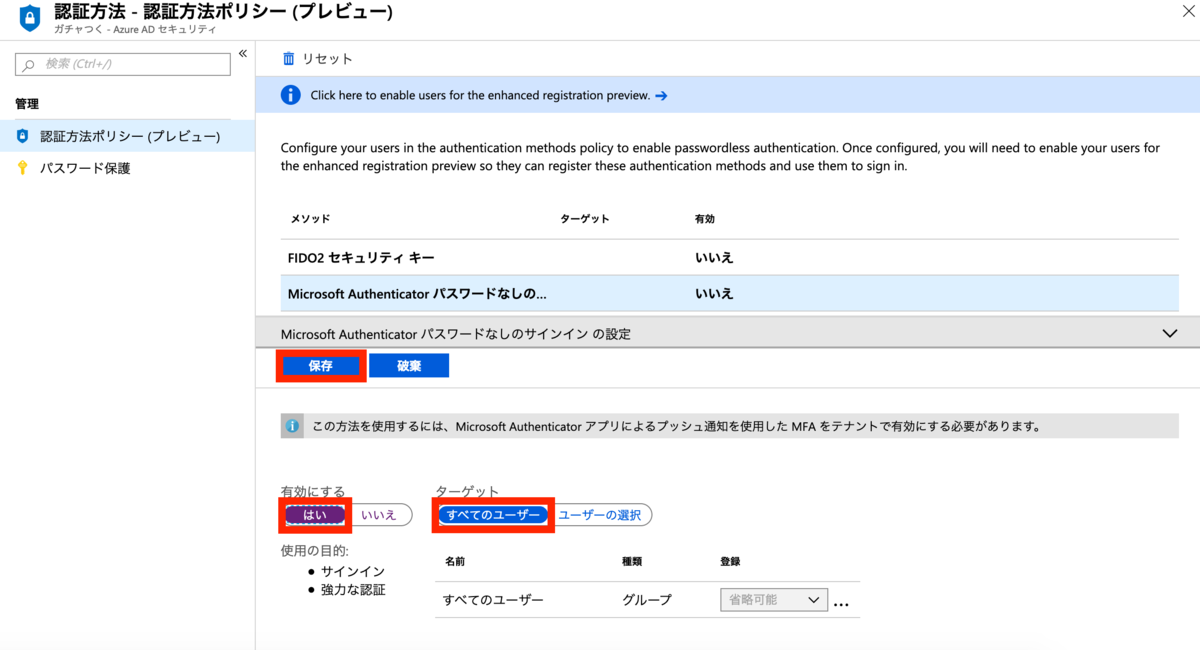
Task: Click the 登録 column header
Action: click(x=730, y=561)
